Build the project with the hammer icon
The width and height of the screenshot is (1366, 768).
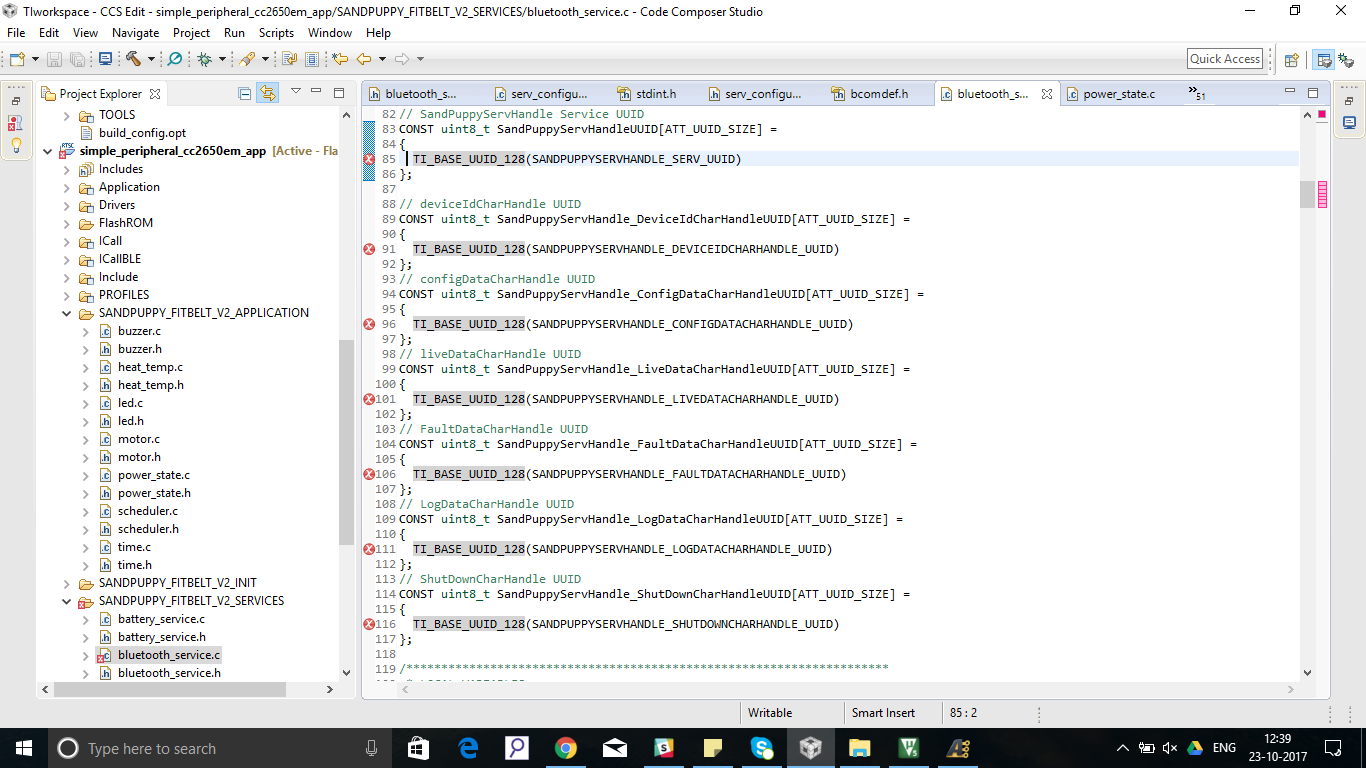(133, 59)
